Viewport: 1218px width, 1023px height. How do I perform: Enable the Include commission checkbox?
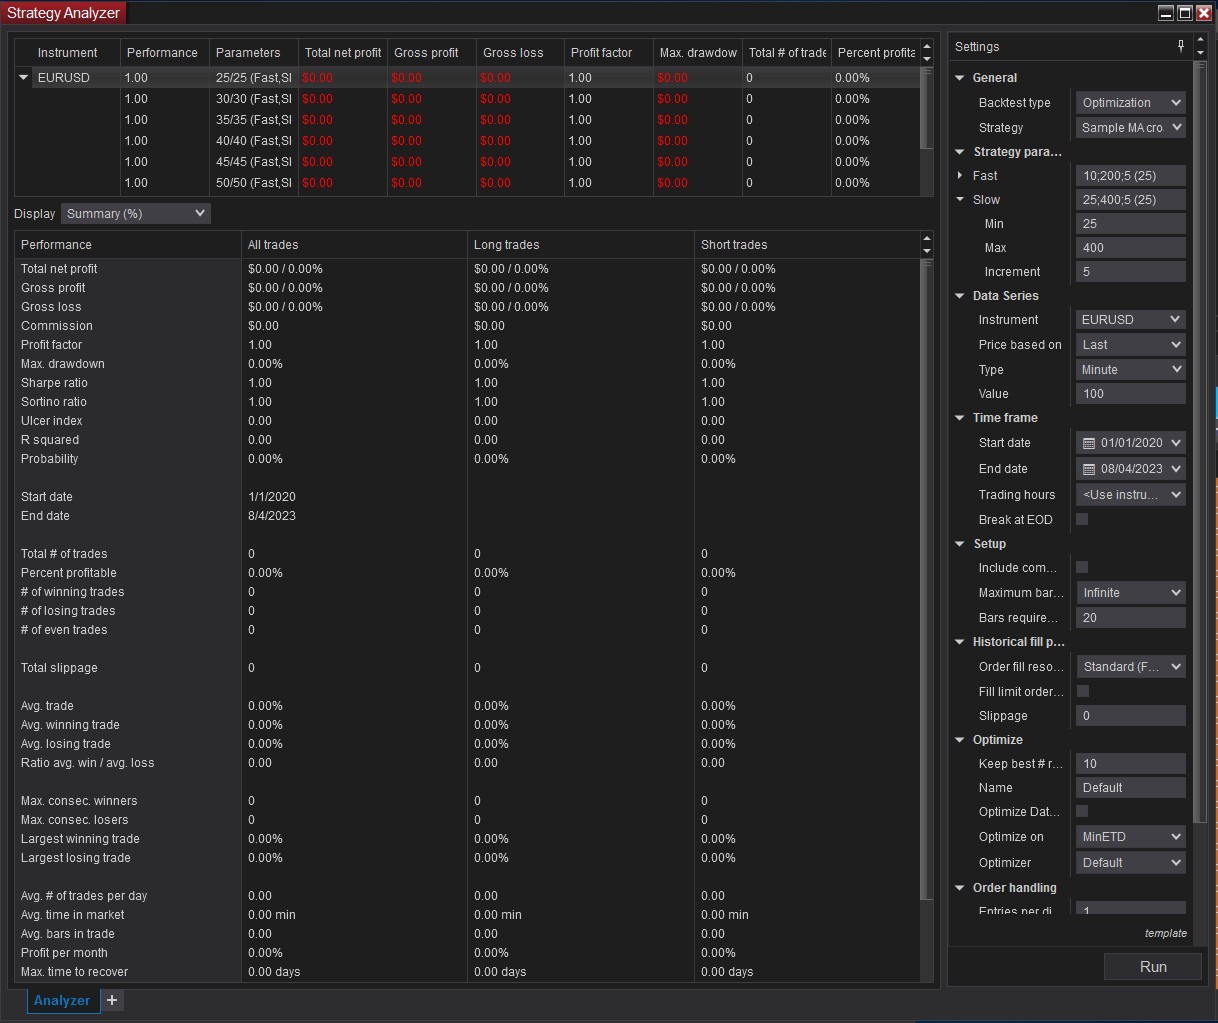tap(1082, 567)
